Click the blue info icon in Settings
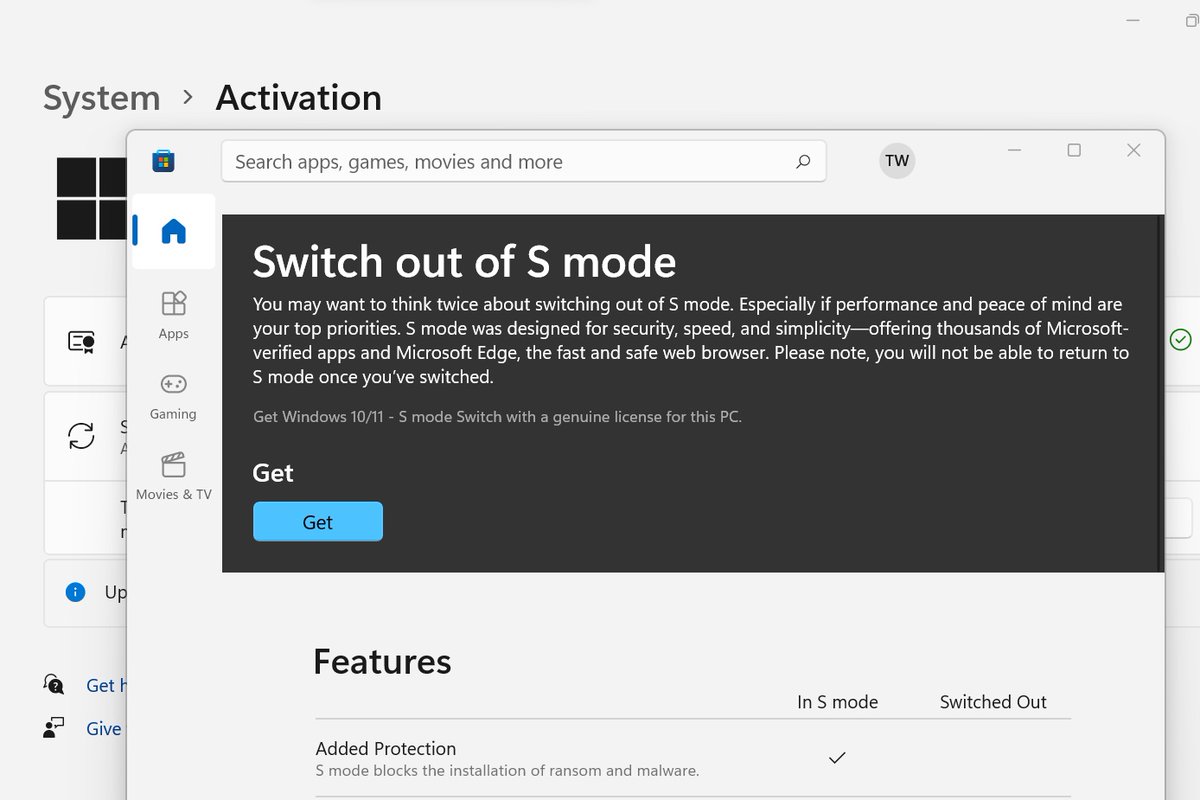The width and height of the screenshot is (1200, 800). [75, 592]
